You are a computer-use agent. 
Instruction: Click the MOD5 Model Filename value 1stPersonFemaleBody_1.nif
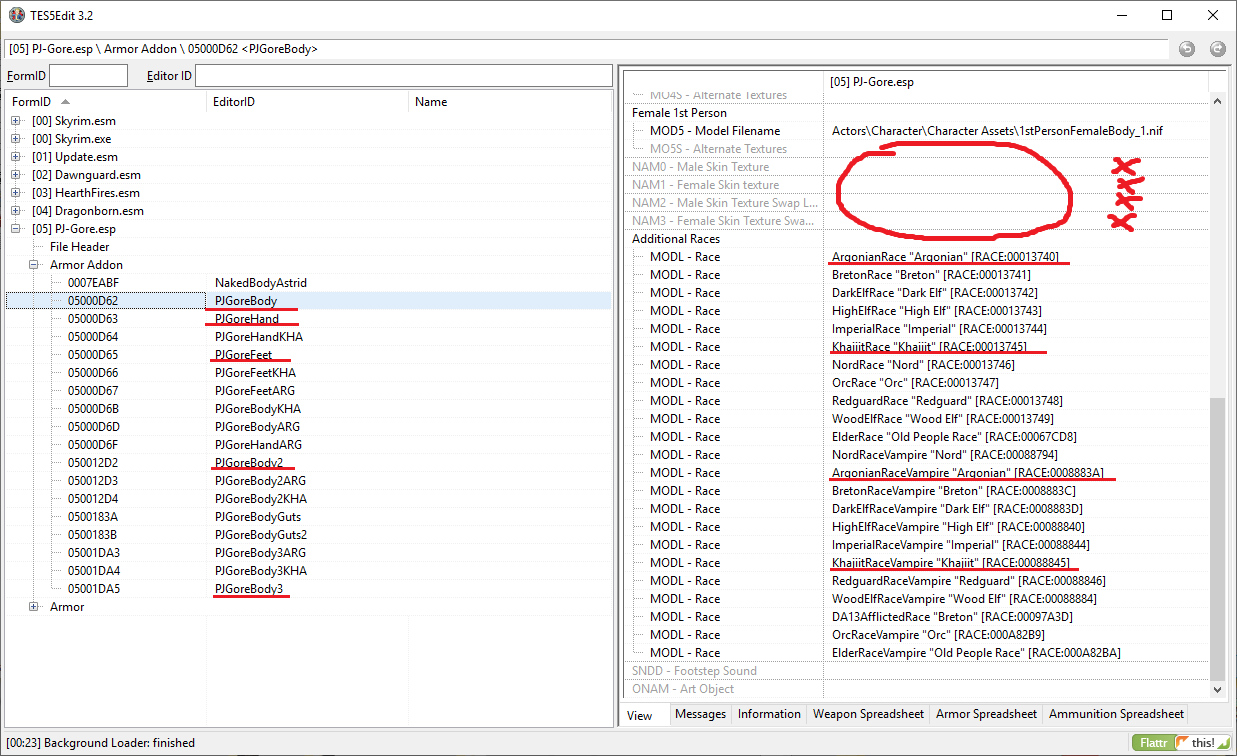997,131
